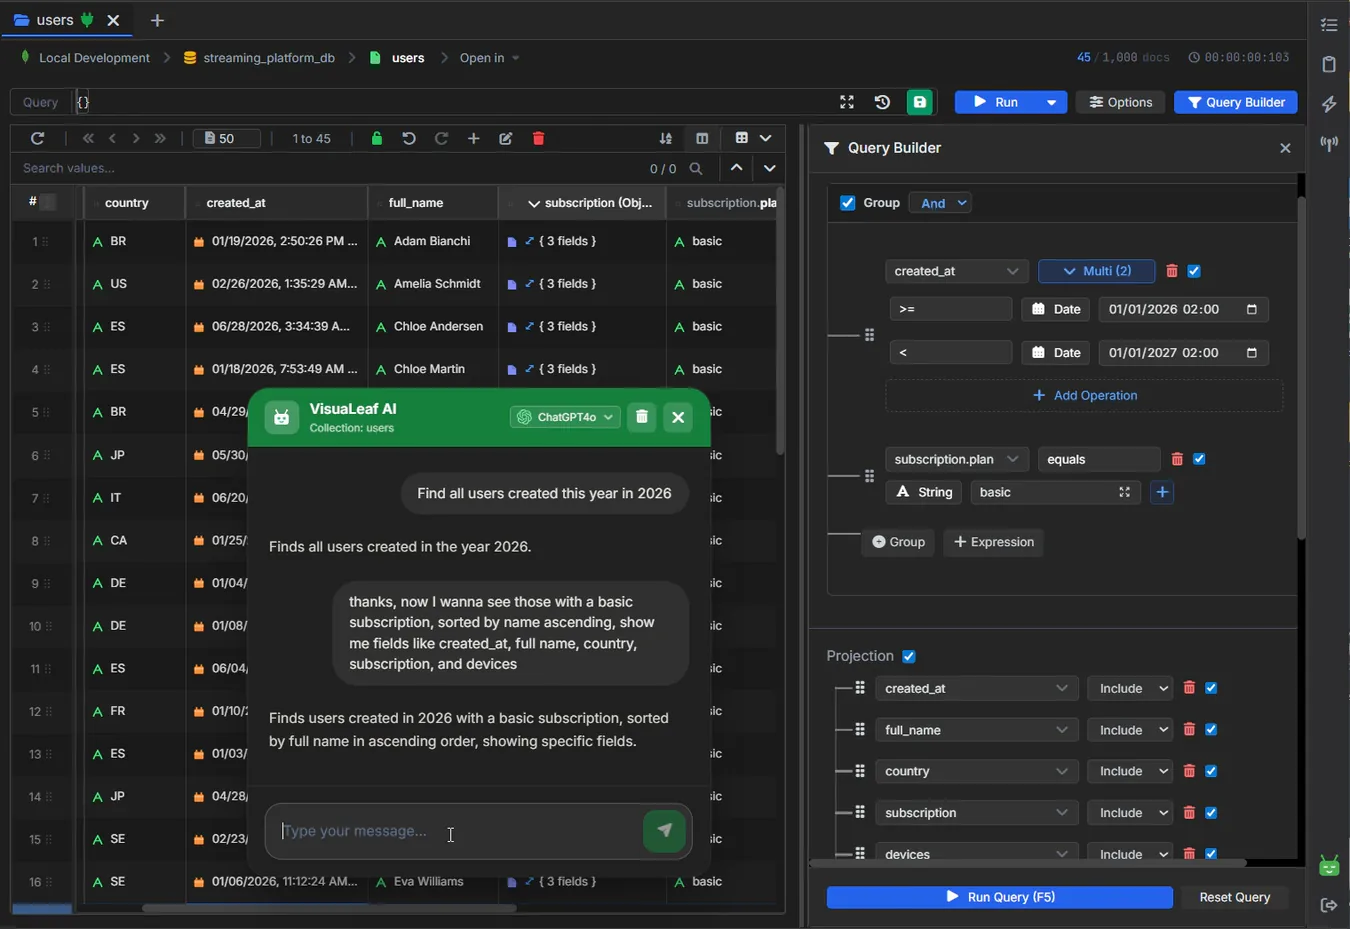Click the Type your message input field
1350x929 pixels.
(455, 831)
